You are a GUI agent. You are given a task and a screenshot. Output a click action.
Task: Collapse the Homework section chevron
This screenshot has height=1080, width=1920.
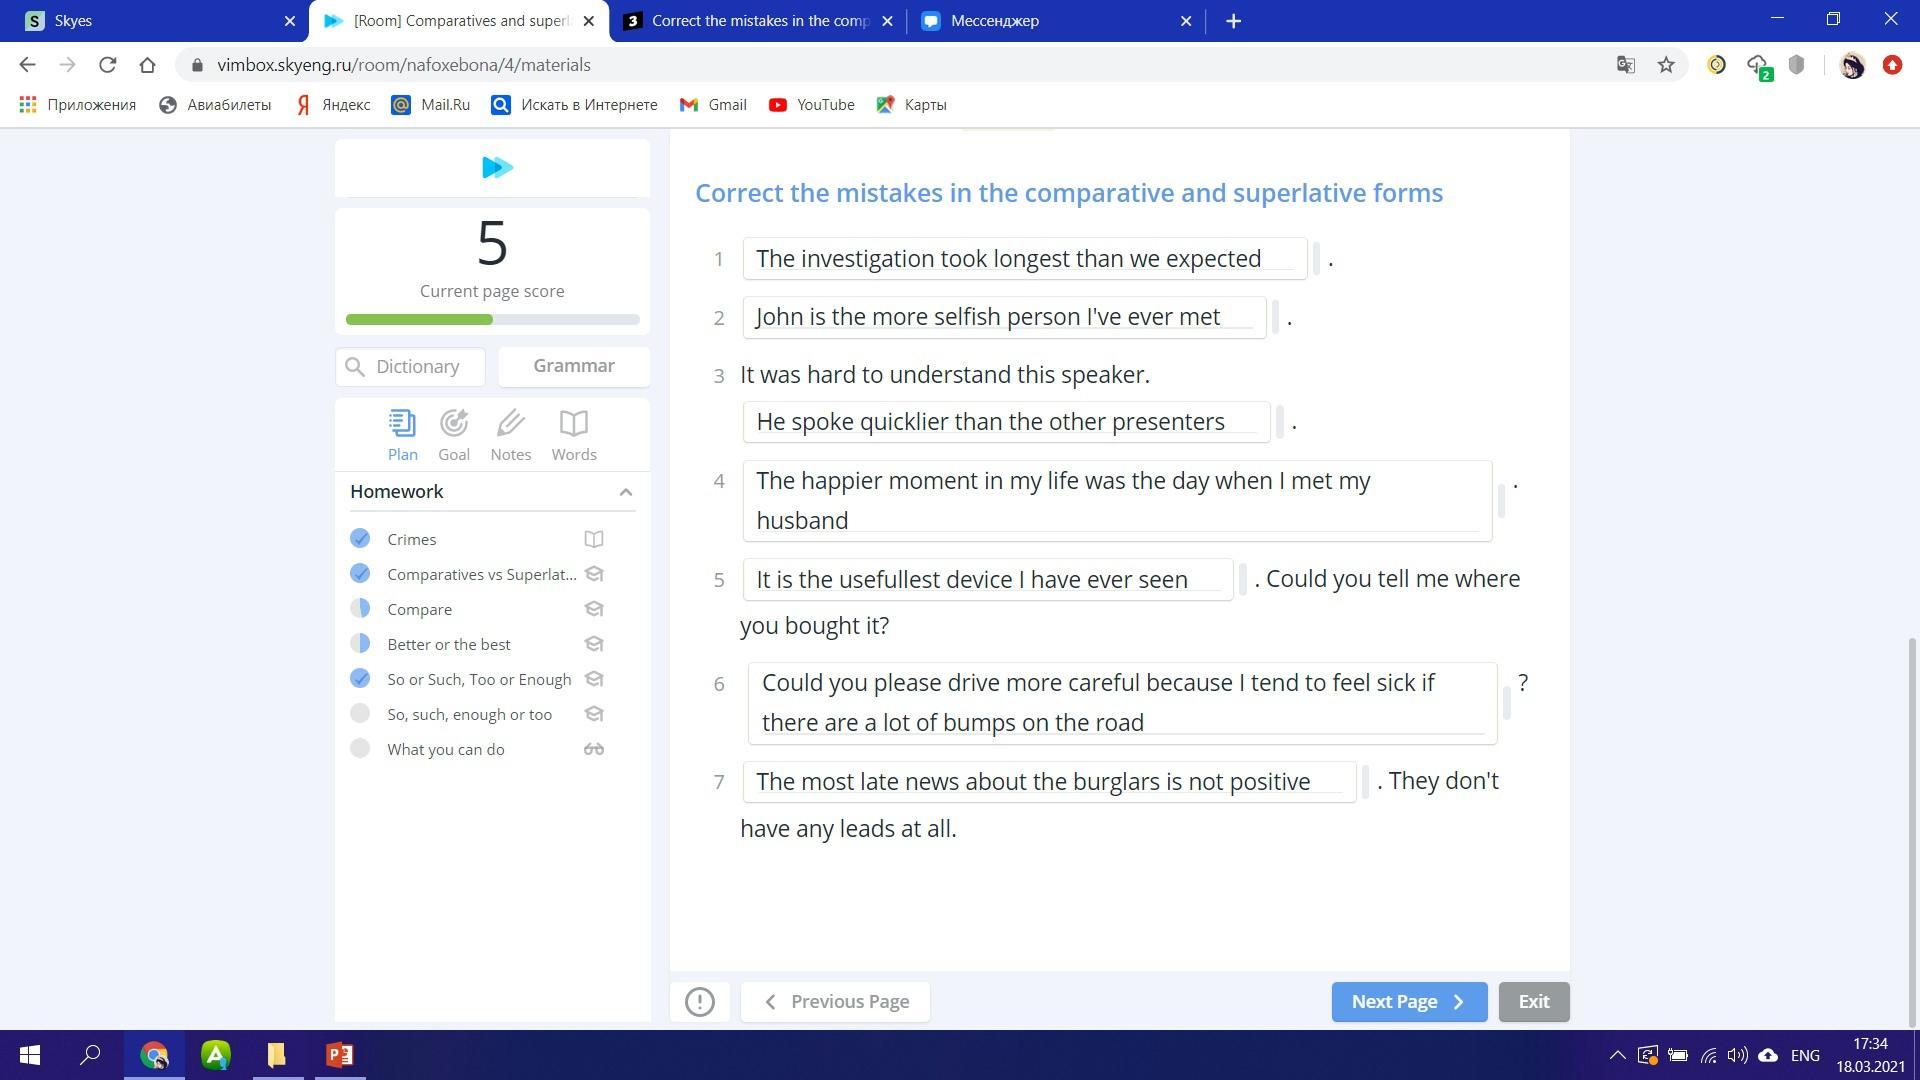coord(625,492)
